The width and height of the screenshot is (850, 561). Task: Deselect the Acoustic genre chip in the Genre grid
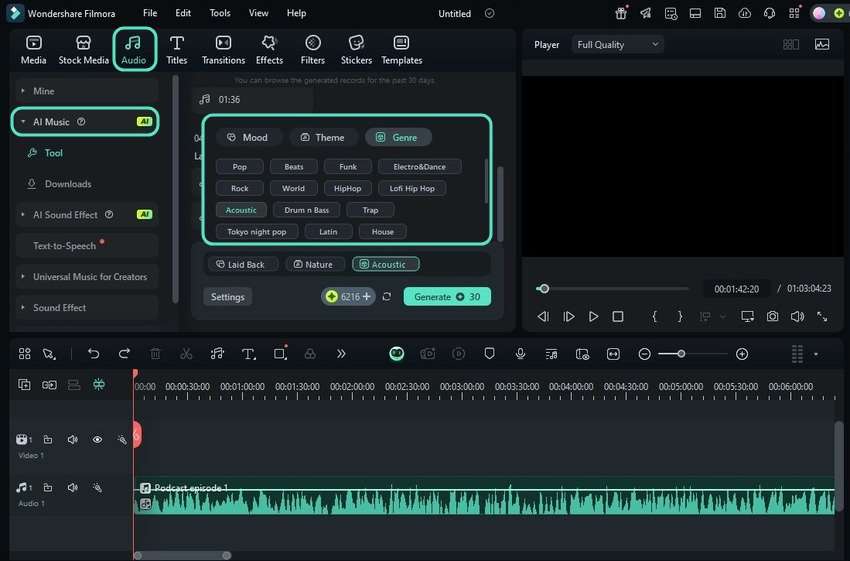tap(241, 210)
